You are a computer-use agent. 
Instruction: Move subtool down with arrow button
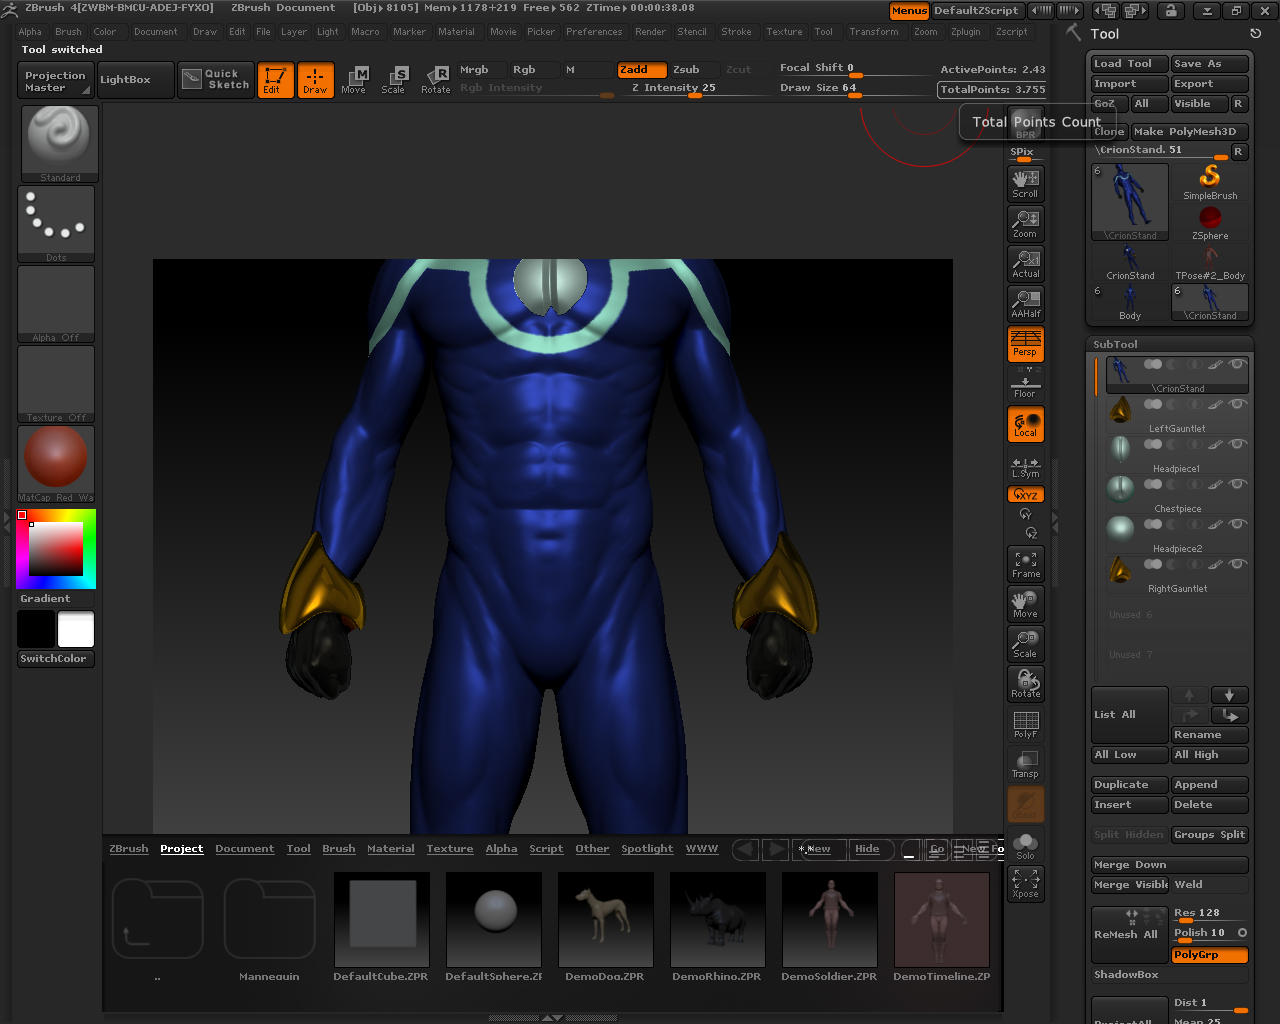1229,695
